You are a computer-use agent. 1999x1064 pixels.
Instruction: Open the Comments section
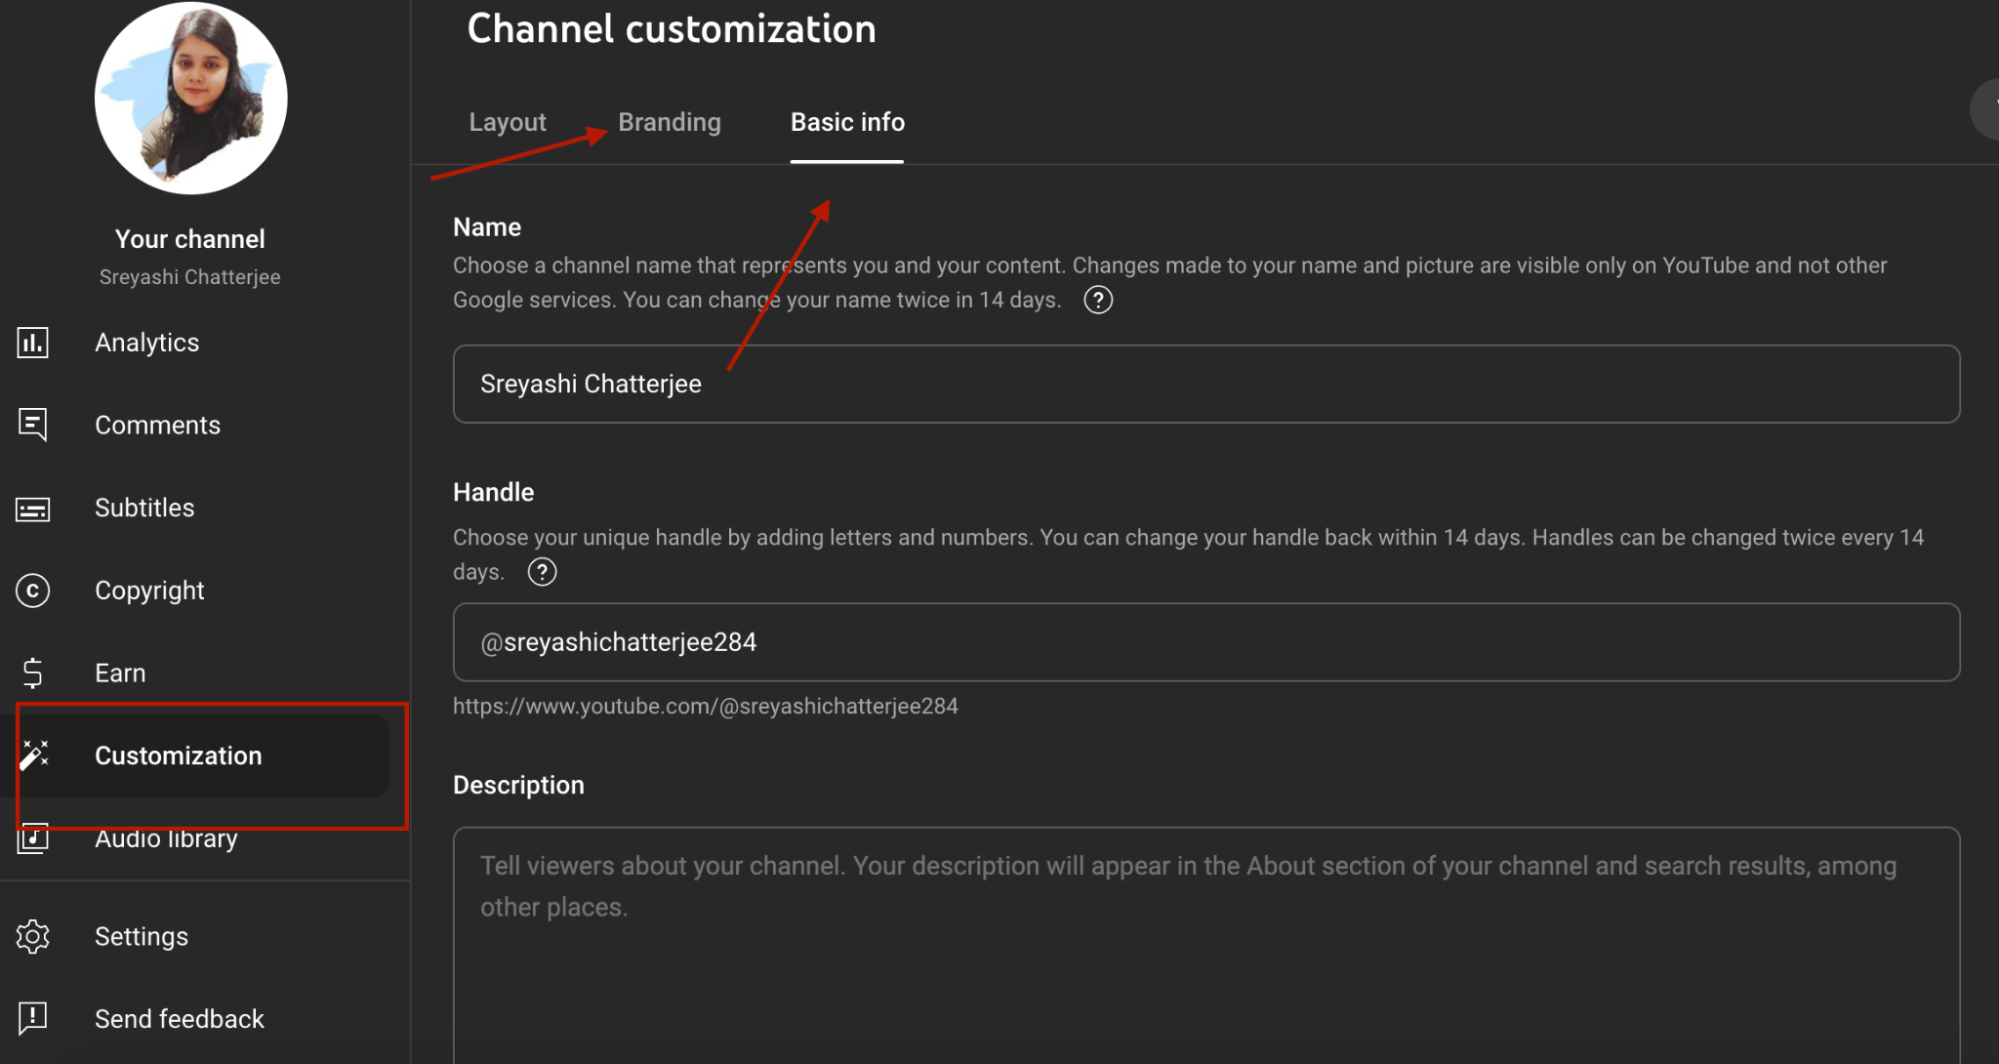(x=157, y=424)
